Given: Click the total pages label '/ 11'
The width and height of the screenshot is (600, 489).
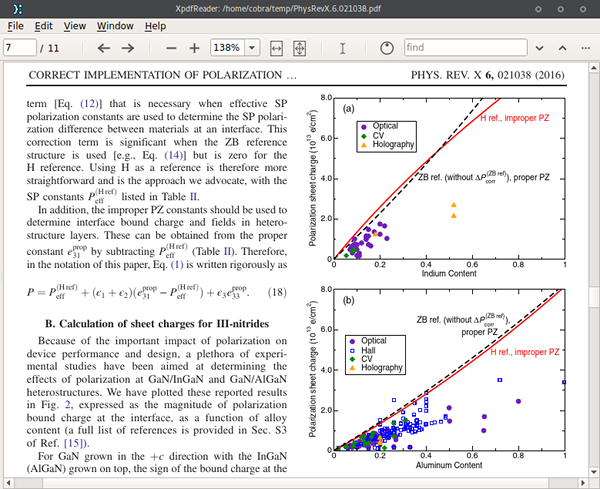Looking at the screenshot, I should 49,48.
